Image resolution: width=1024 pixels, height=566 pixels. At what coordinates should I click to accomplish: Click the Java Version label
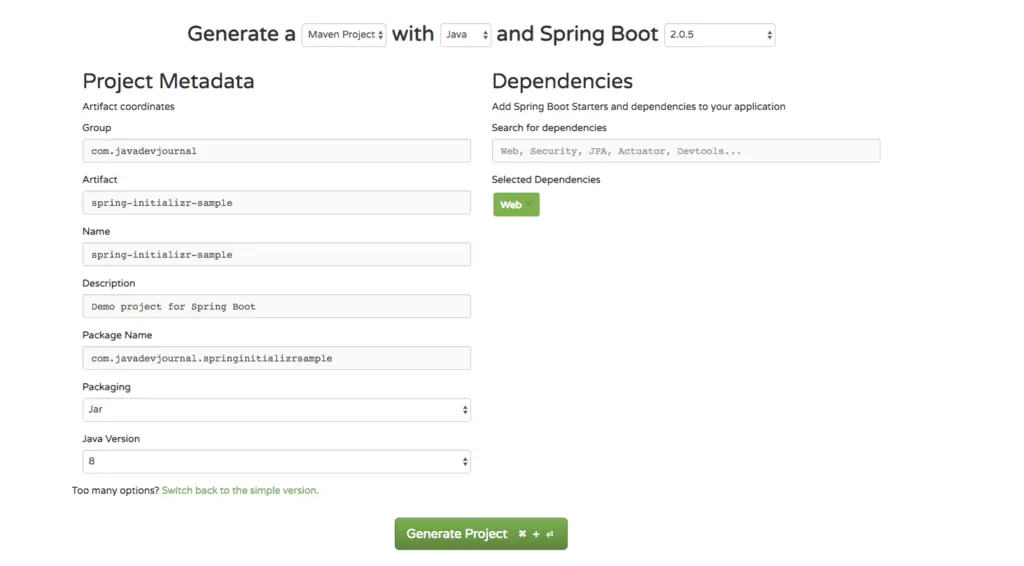[x=111, y=439]
